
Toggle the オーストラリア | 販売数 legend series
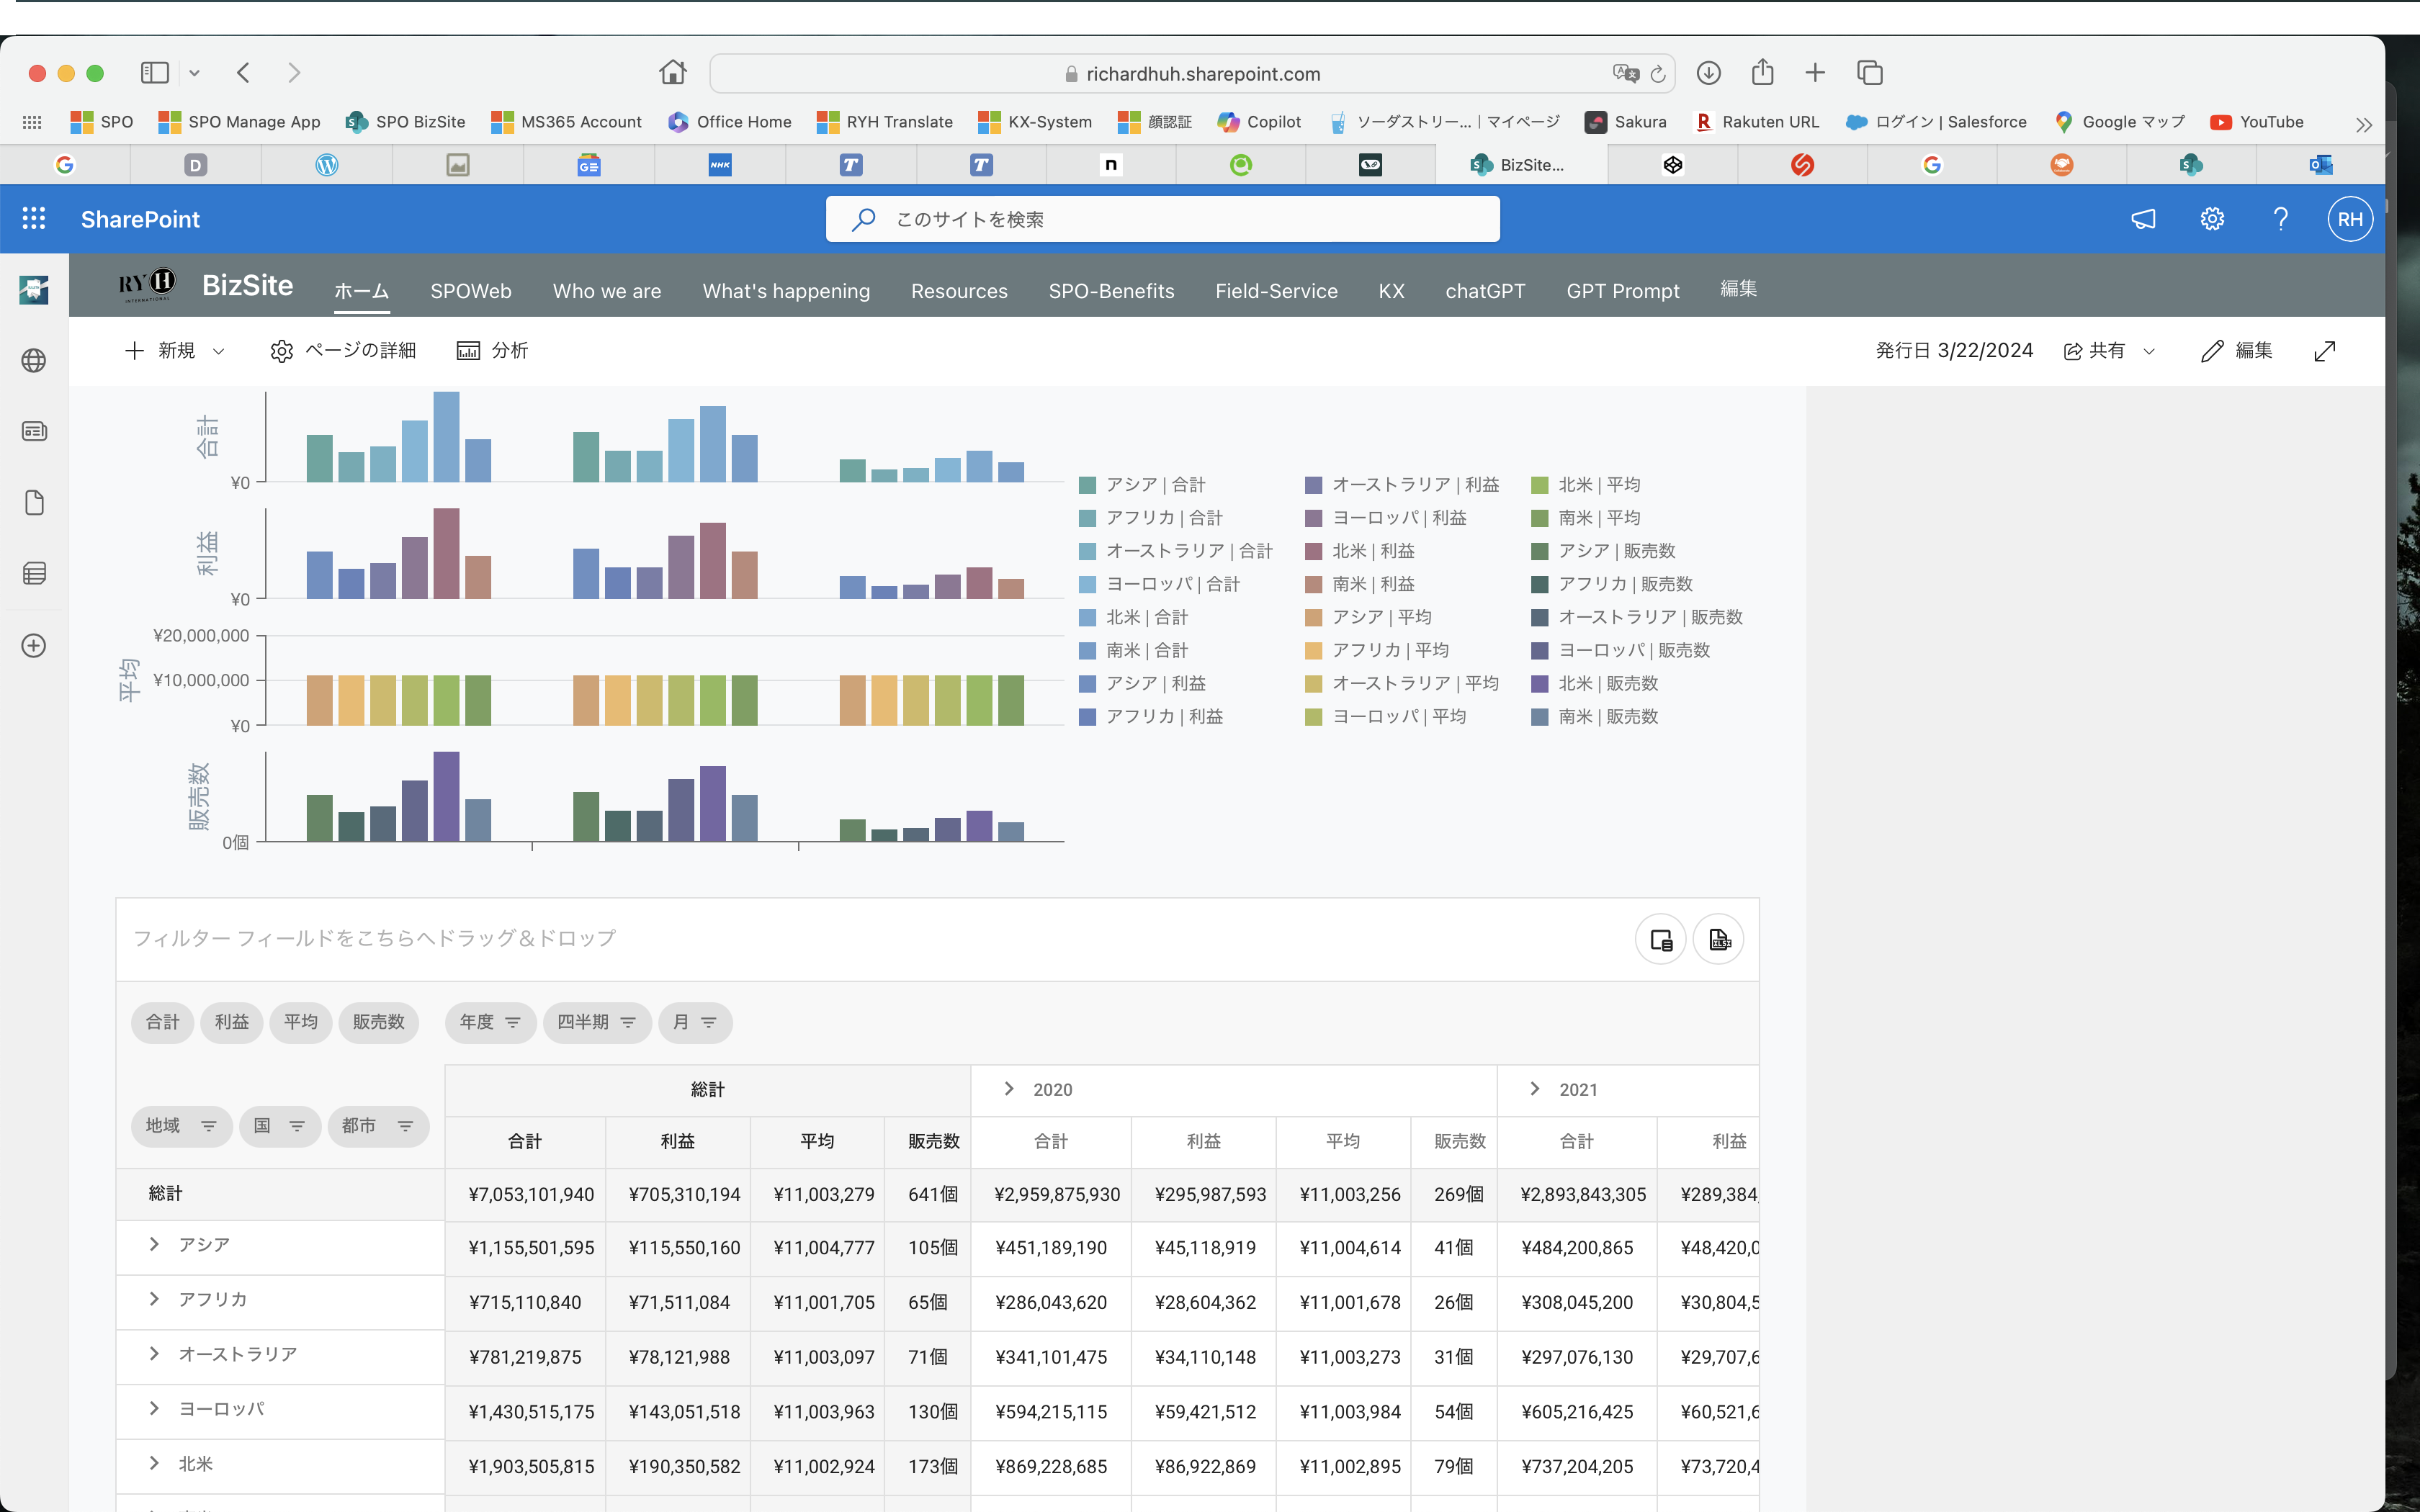pyautogui.click(x=1637, y=617)
